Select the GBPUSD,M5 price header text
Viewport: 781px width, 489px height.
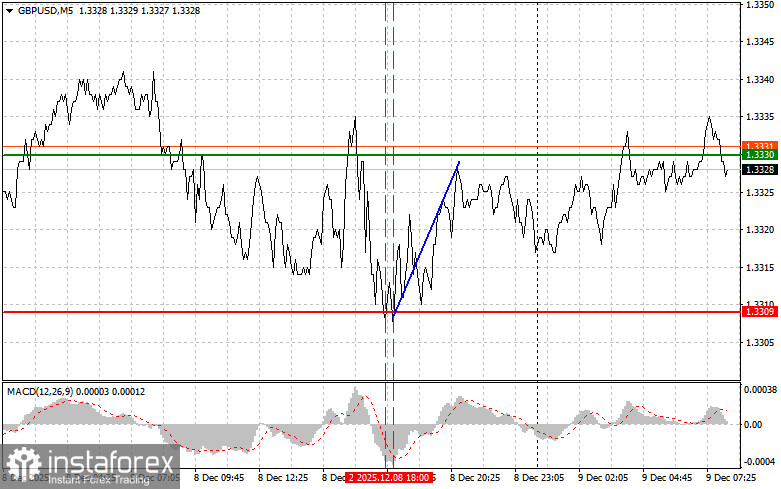109,10
